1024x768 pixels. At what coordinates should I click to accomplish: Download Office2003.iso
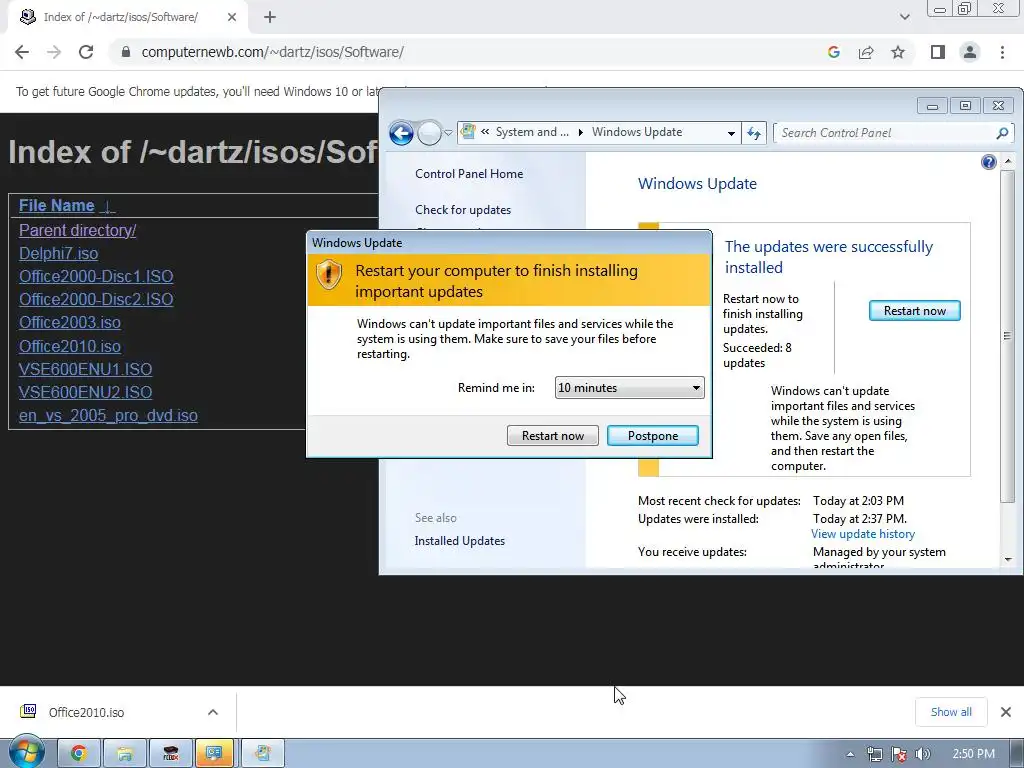coord(70,323)
